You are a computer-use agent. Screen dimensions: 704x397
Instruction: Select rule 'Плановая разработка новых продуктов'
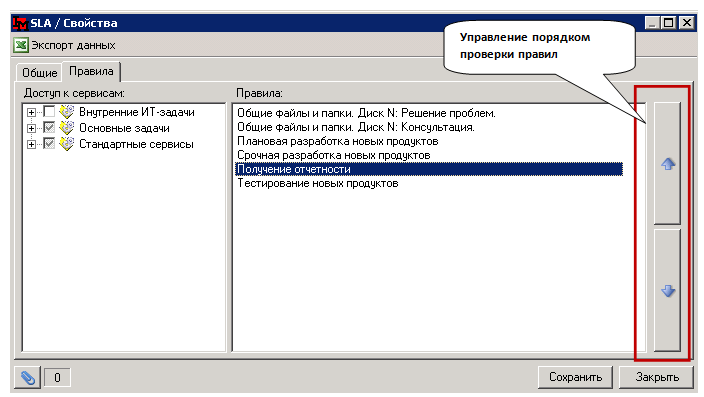coord(338,141)
